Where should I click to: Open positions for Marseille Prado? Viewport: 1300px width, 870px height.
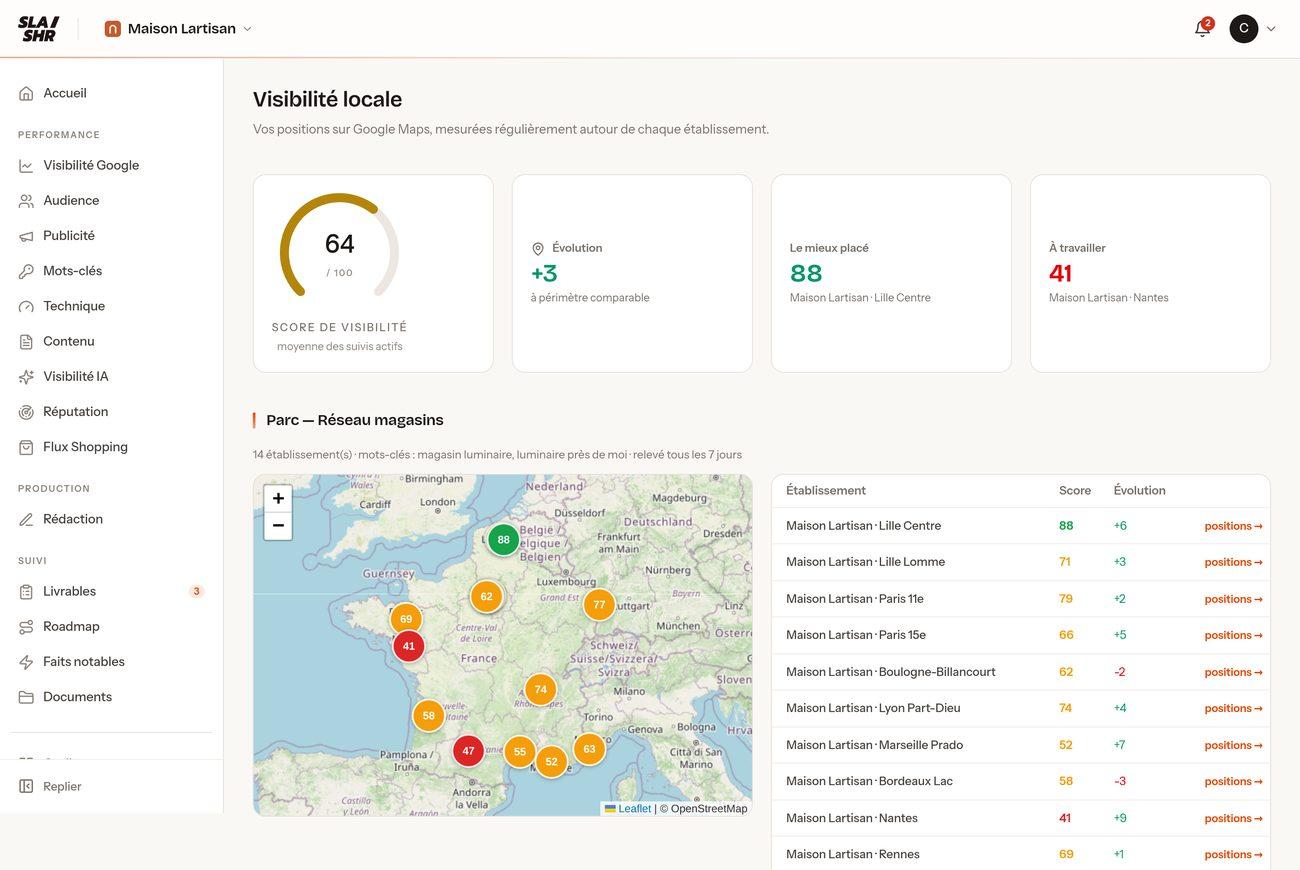[1233, 745]
